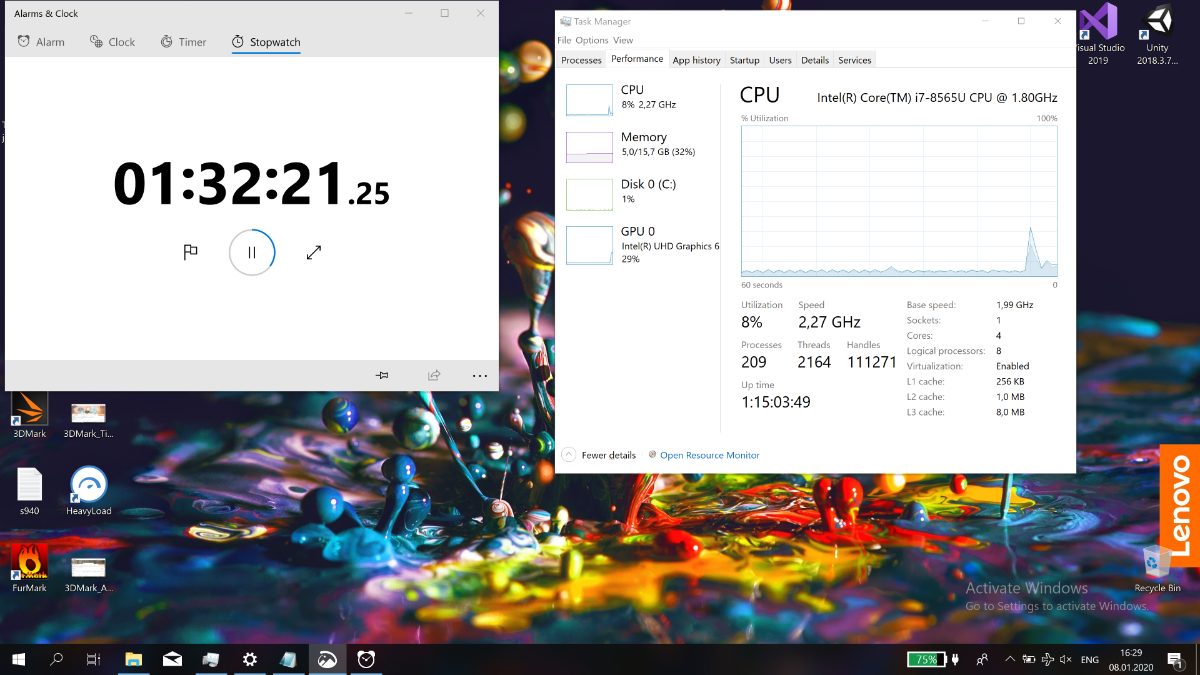Open Settings gear in the taskbar
This screenshot has height=675, width=1200.
[x=250, y=659]
